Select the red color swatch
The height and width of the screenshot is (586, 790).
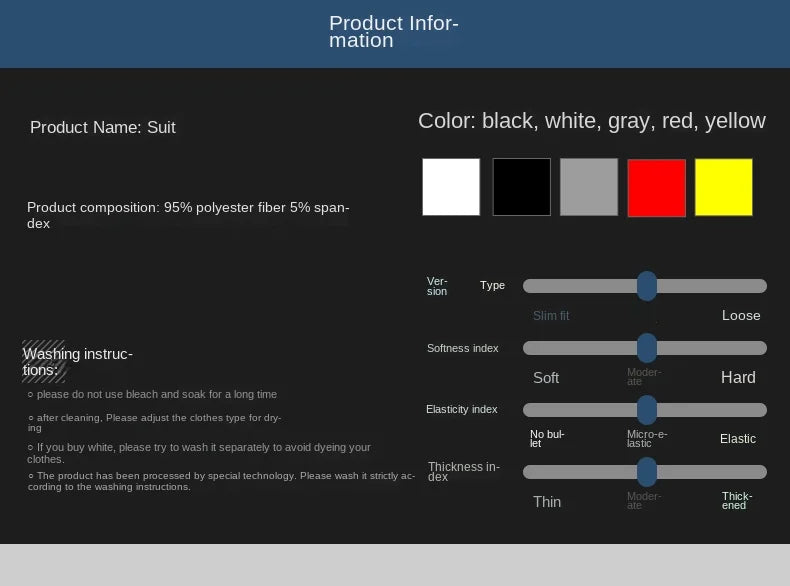tap(656, 188)
